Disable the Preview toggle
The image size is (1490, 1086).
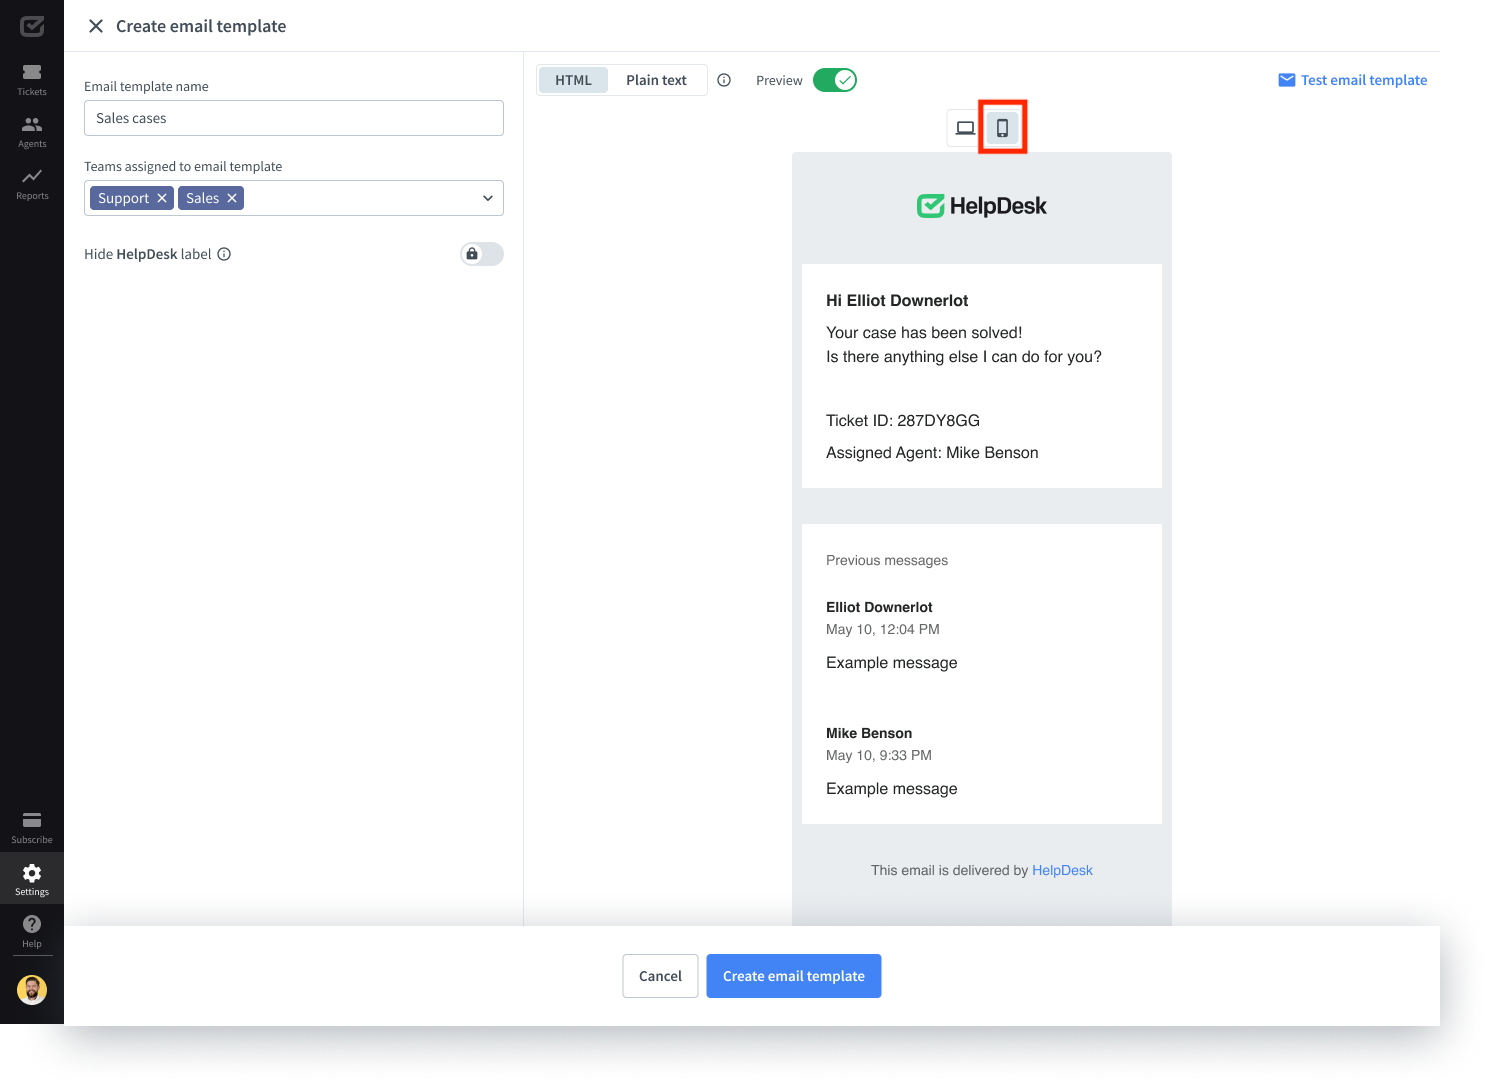click(x=835, y=79)
